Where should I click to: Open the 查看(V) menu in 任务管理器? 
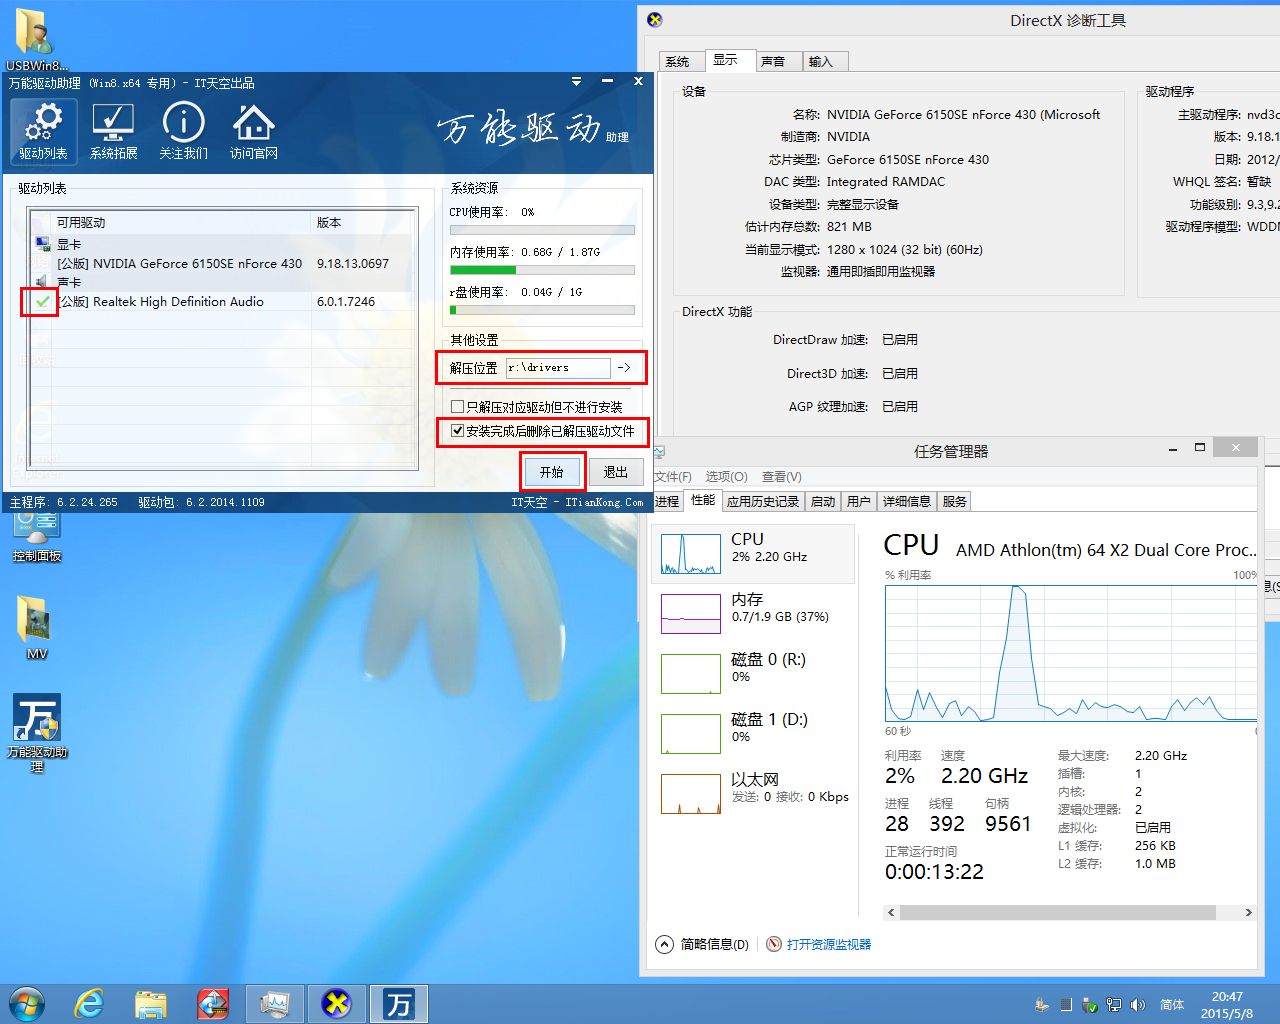[782, 477]
